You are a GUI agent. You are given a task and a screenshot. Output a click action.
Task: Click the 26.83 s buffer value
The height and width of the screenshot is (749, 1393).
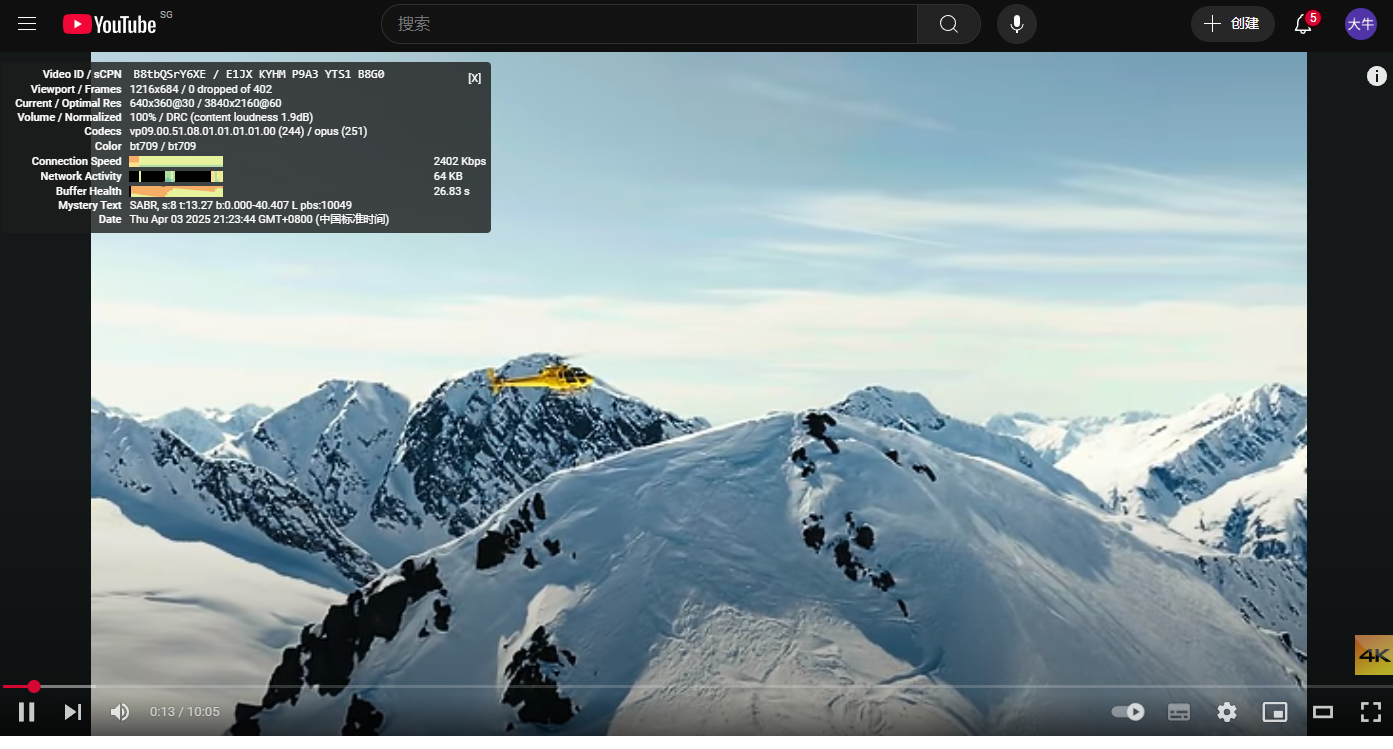click(452, 191)
